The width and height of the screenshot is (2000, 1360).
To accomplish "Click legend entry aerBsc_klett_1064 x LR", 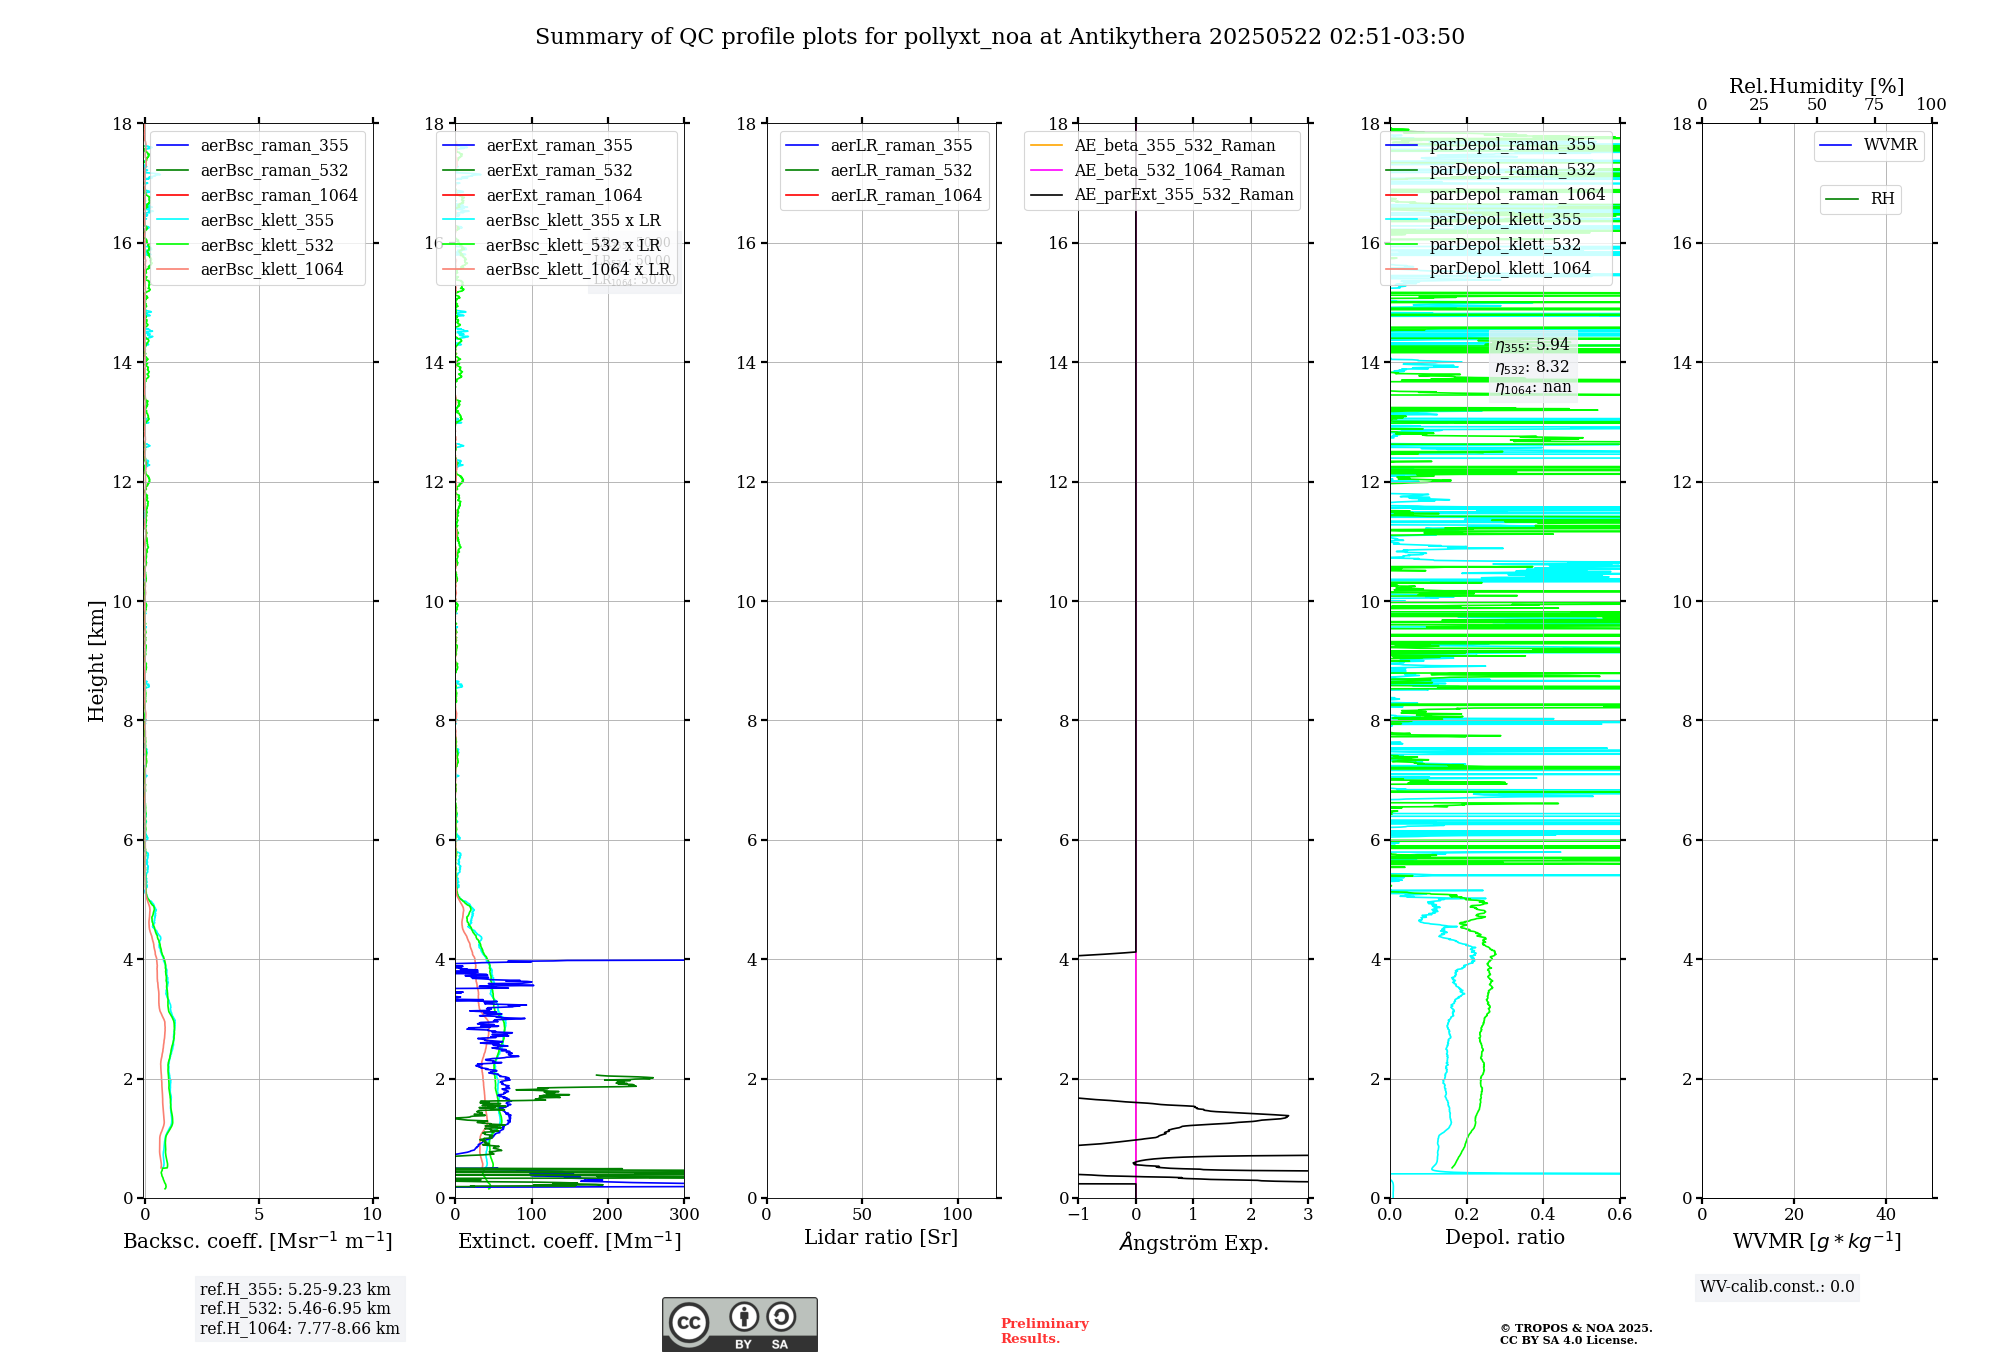I will [558, 270].
